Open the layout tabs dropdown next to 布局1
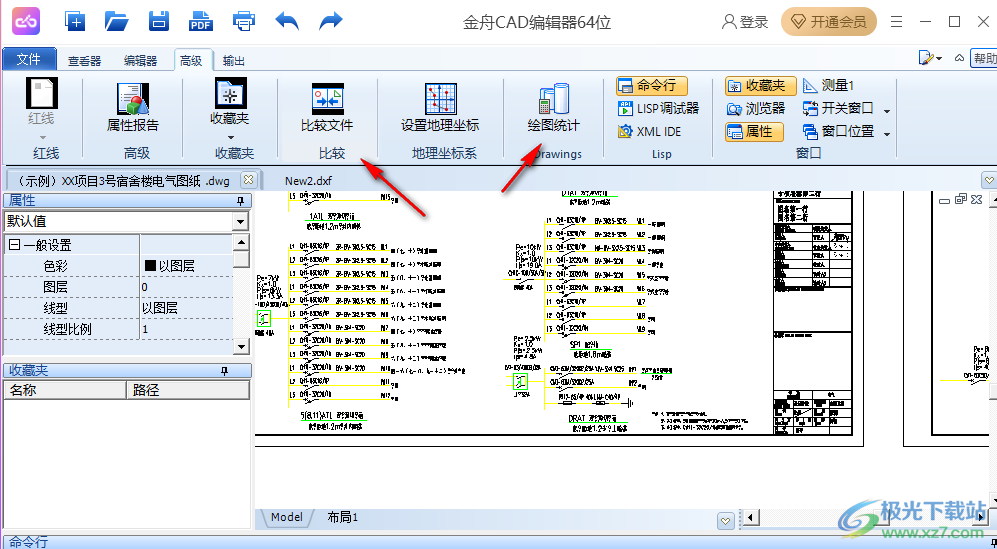997x549 pixels. click(x=726, y=520)
